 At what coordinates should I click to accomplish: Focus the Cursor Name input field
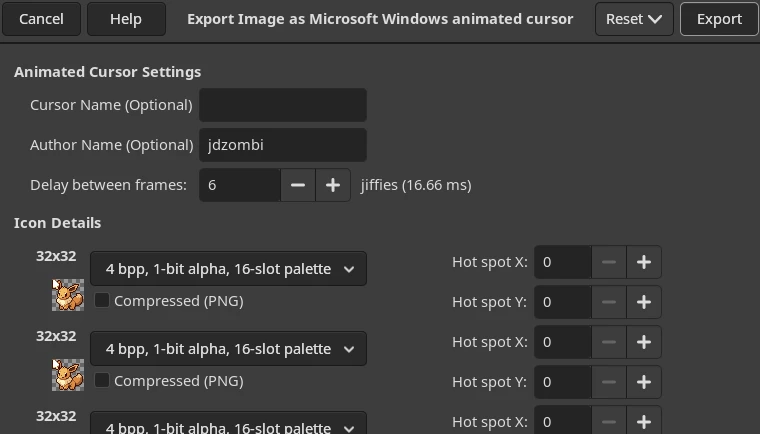coord(283,105)
